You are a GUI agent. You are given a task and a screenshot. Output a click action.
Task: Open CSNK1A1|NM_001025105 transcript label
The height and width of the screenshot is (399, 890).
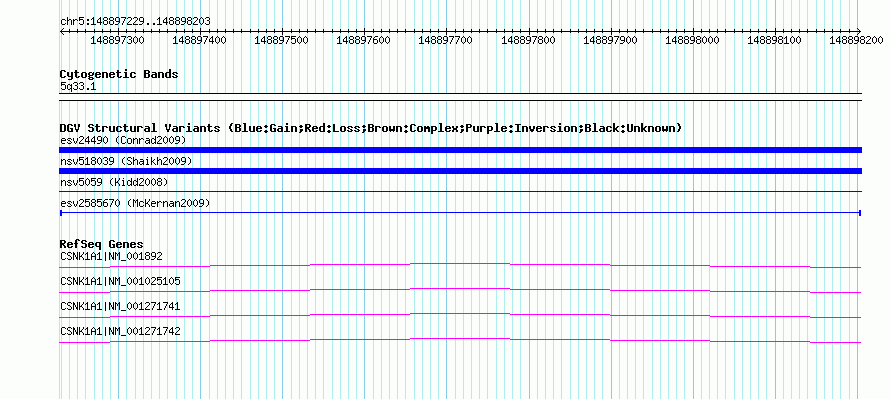(120, 282)
